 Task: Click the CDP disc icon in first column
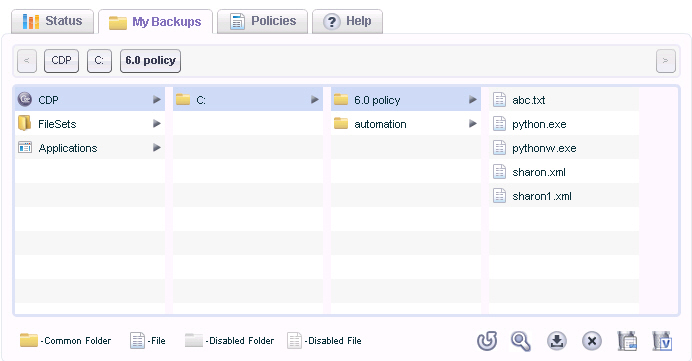pos(25,99)
